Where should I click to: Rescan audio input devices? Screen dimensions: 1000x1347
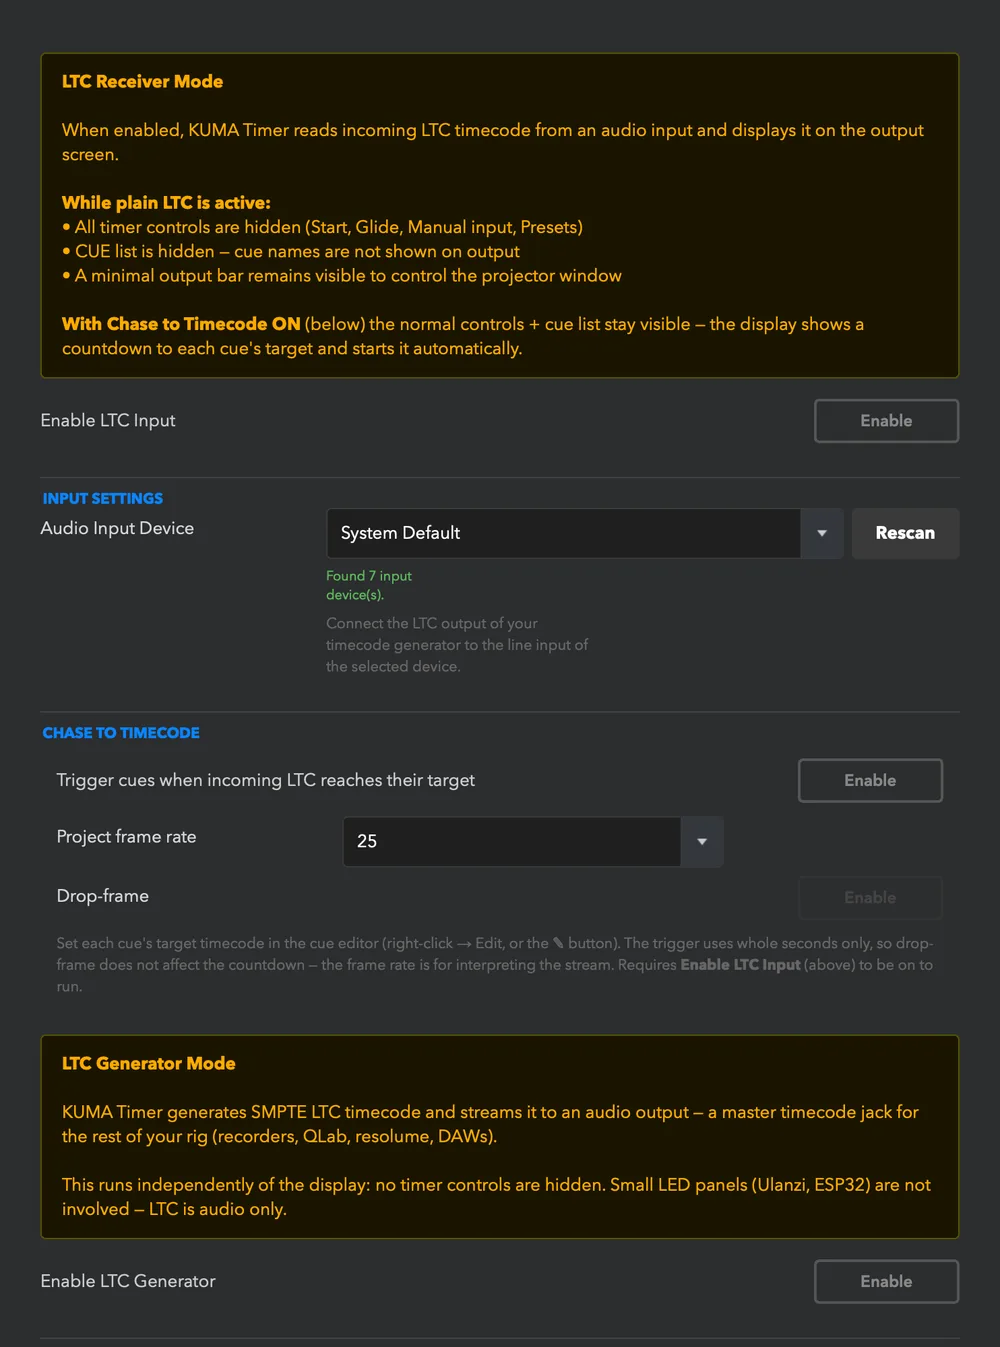pyautogui.click(x=905, y=533)
